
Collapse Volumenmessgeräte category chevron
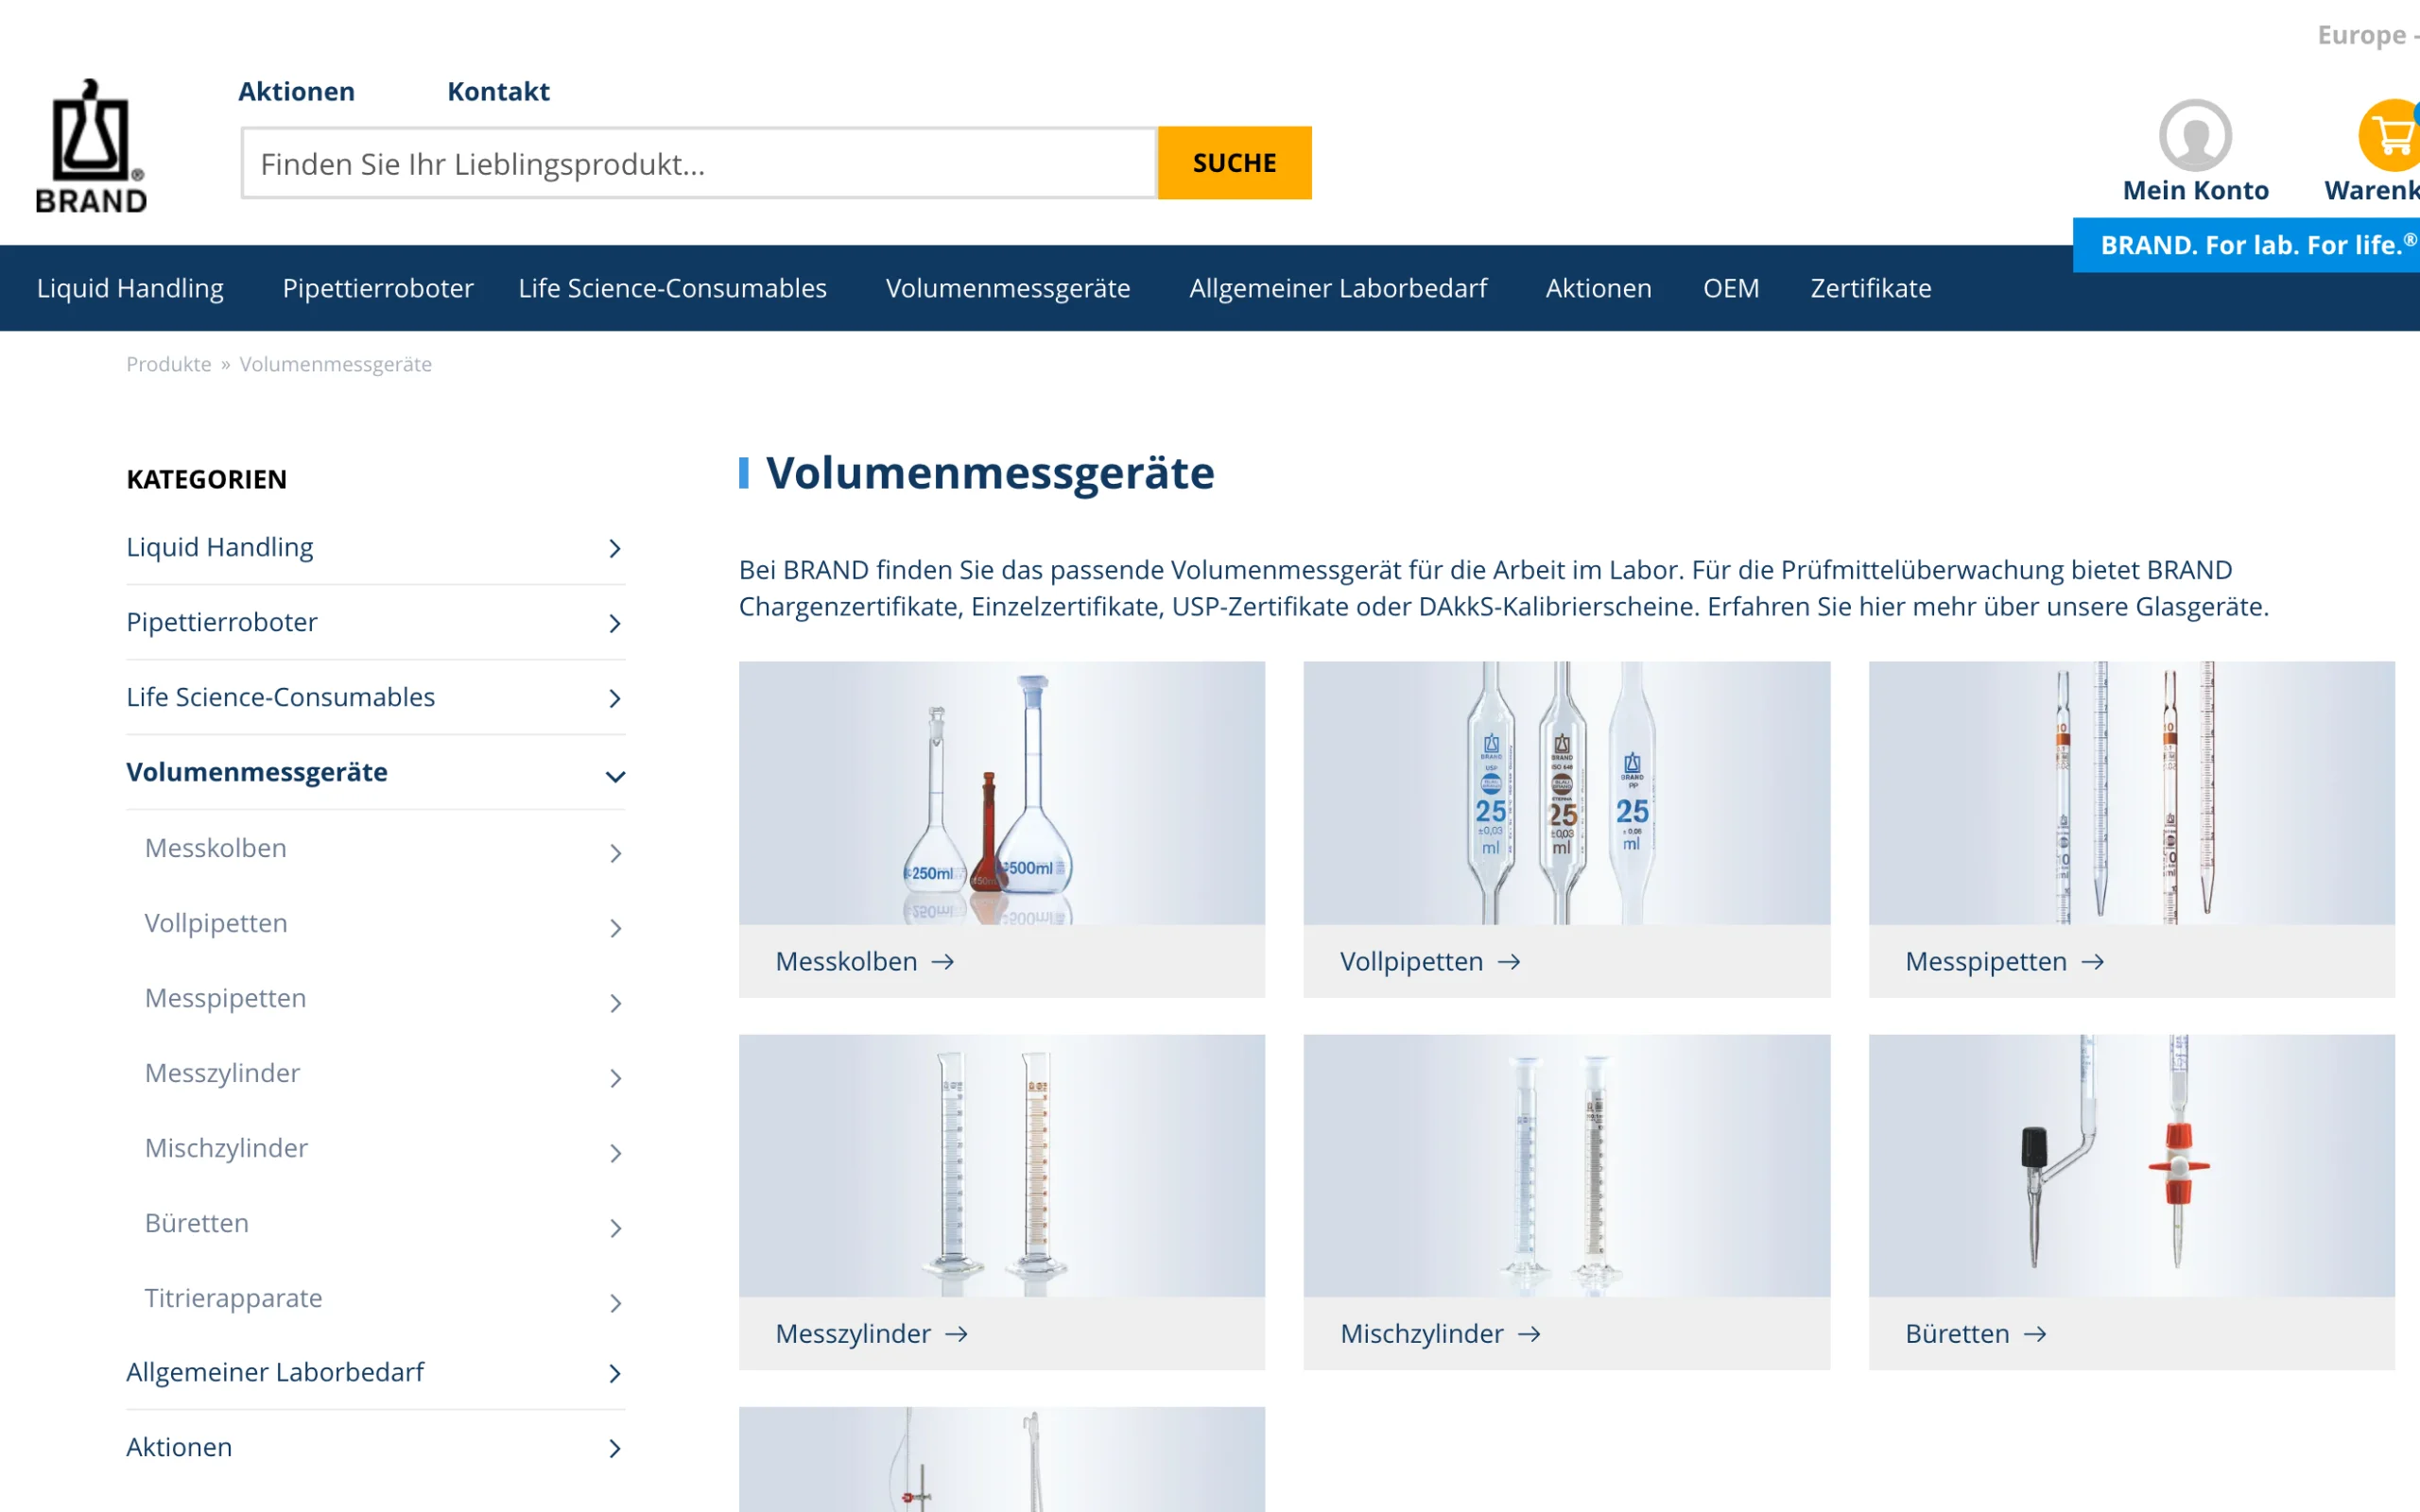(x=615, y=776)
